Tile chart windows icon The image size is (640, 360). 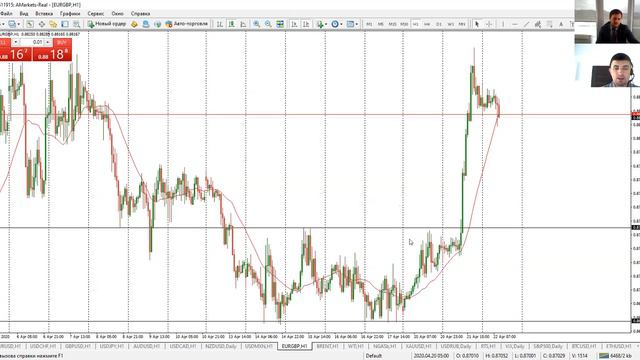coord(280,24)
